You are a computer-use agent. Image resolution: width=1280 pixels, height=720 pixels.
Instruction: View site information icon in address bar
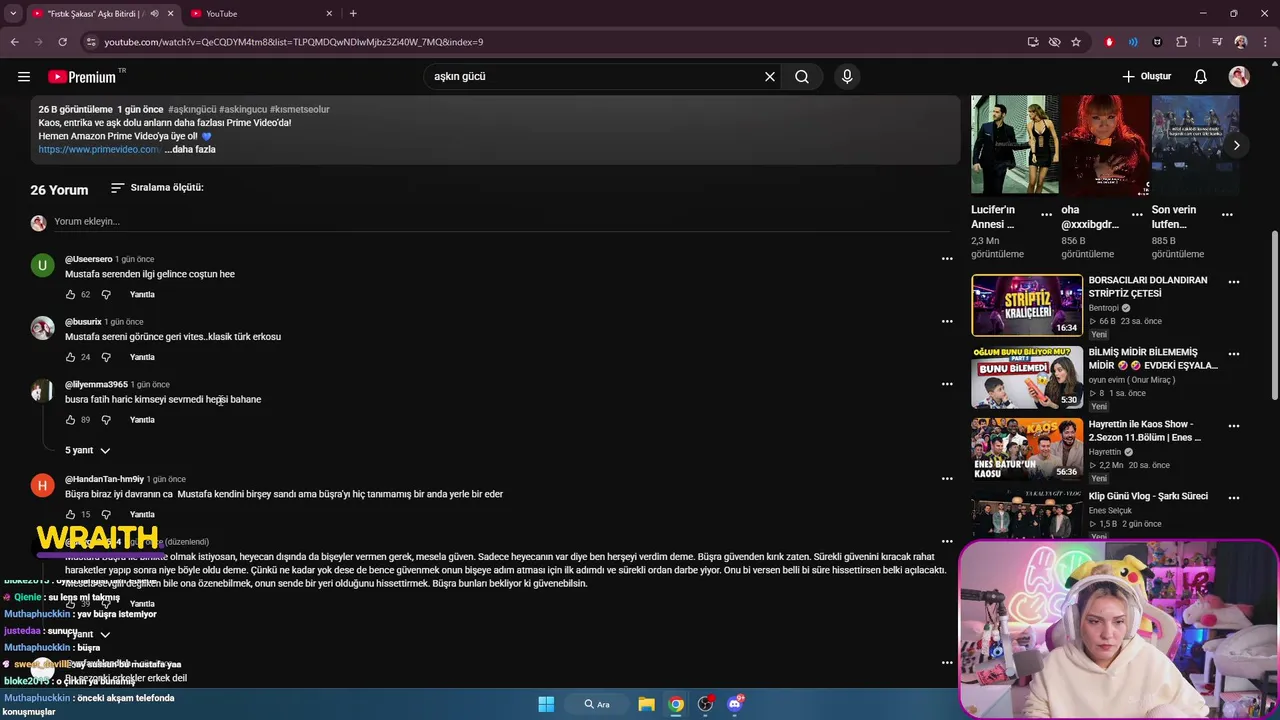91,42
